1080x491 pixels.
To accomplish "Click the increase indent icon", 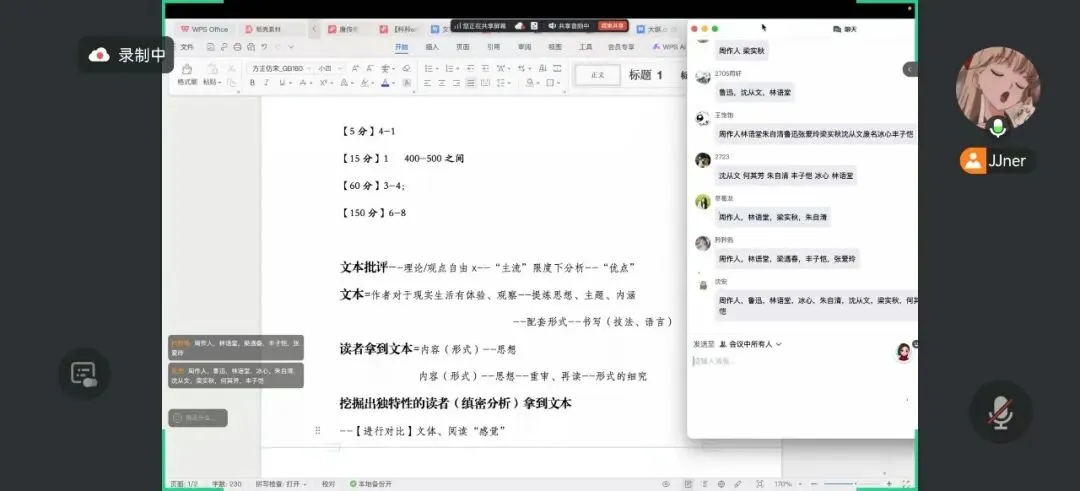I will (x=485, y=68).
